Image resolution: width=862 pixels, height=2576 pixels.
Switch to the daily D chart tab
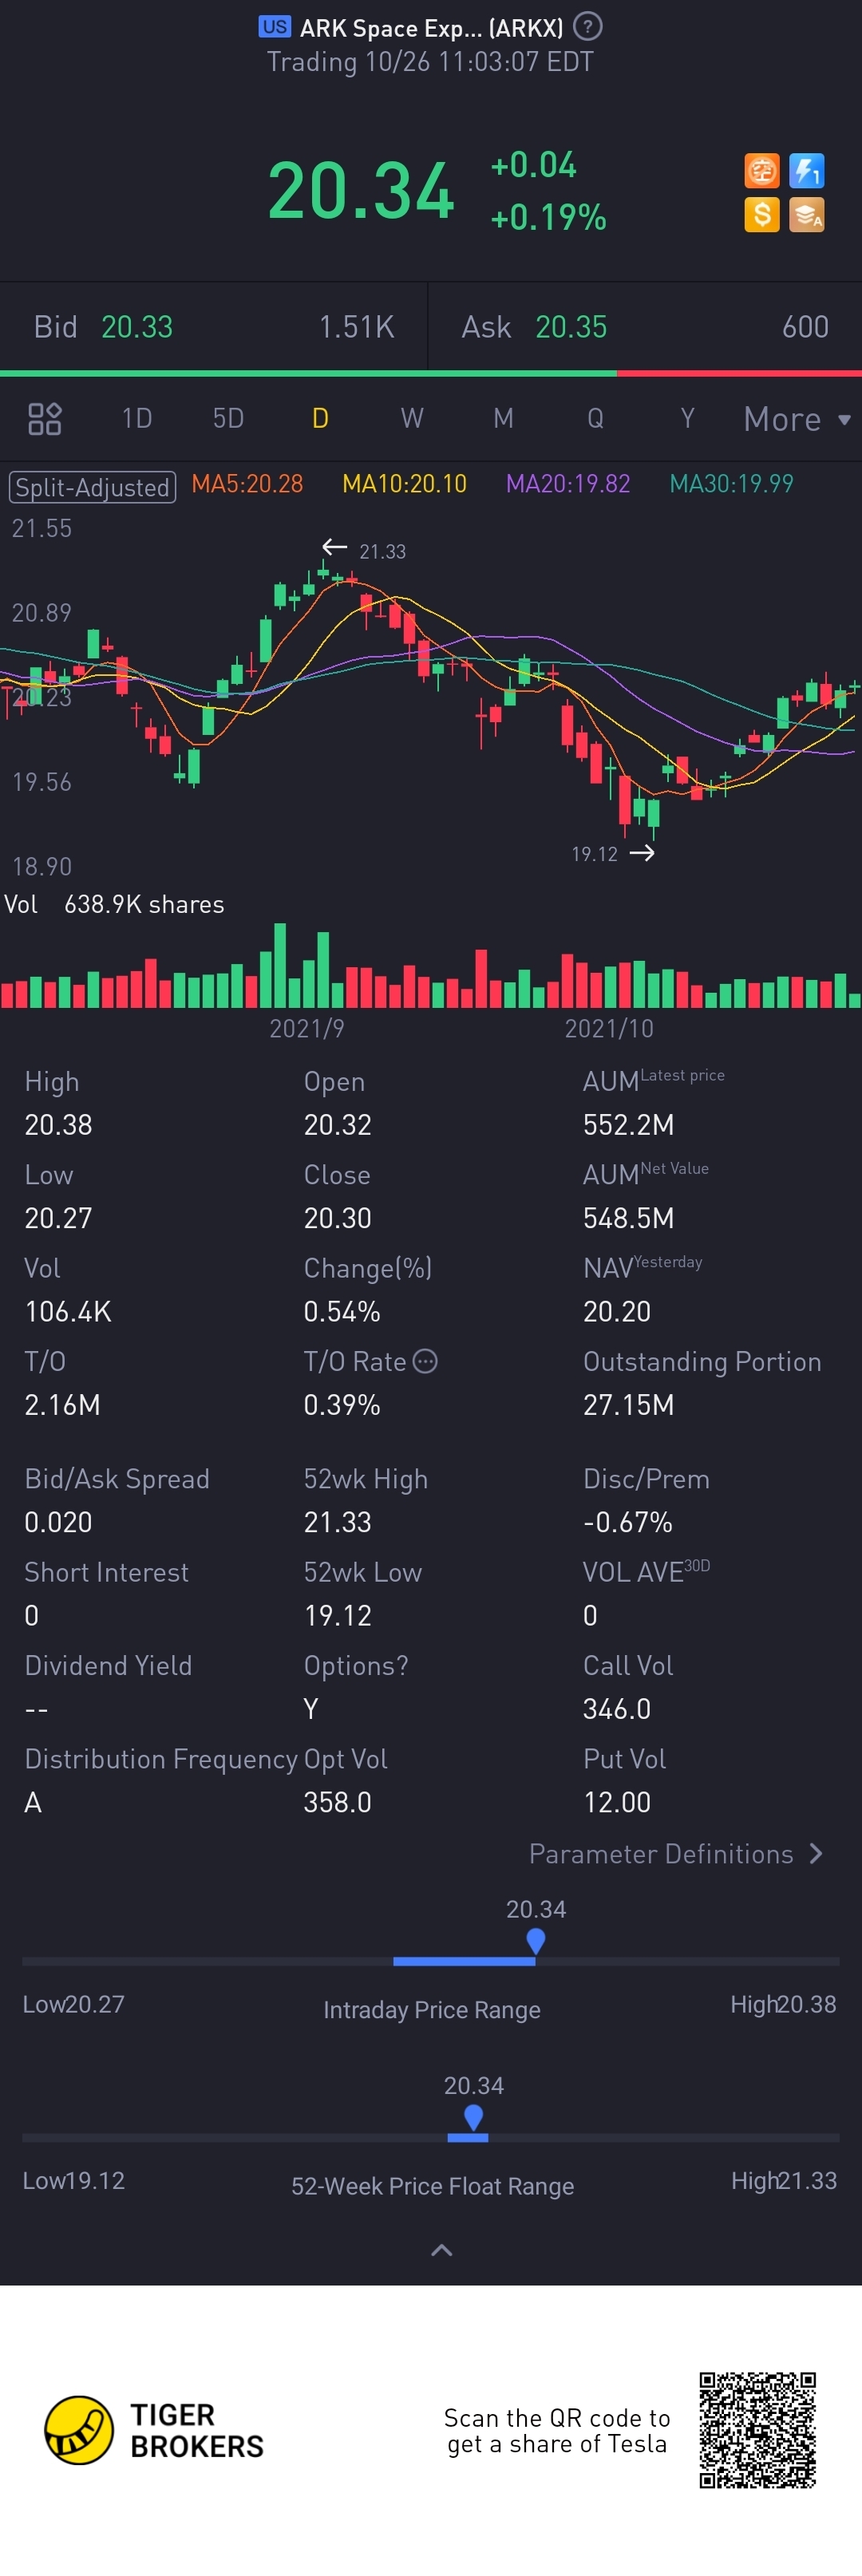(x=320, y=418)
